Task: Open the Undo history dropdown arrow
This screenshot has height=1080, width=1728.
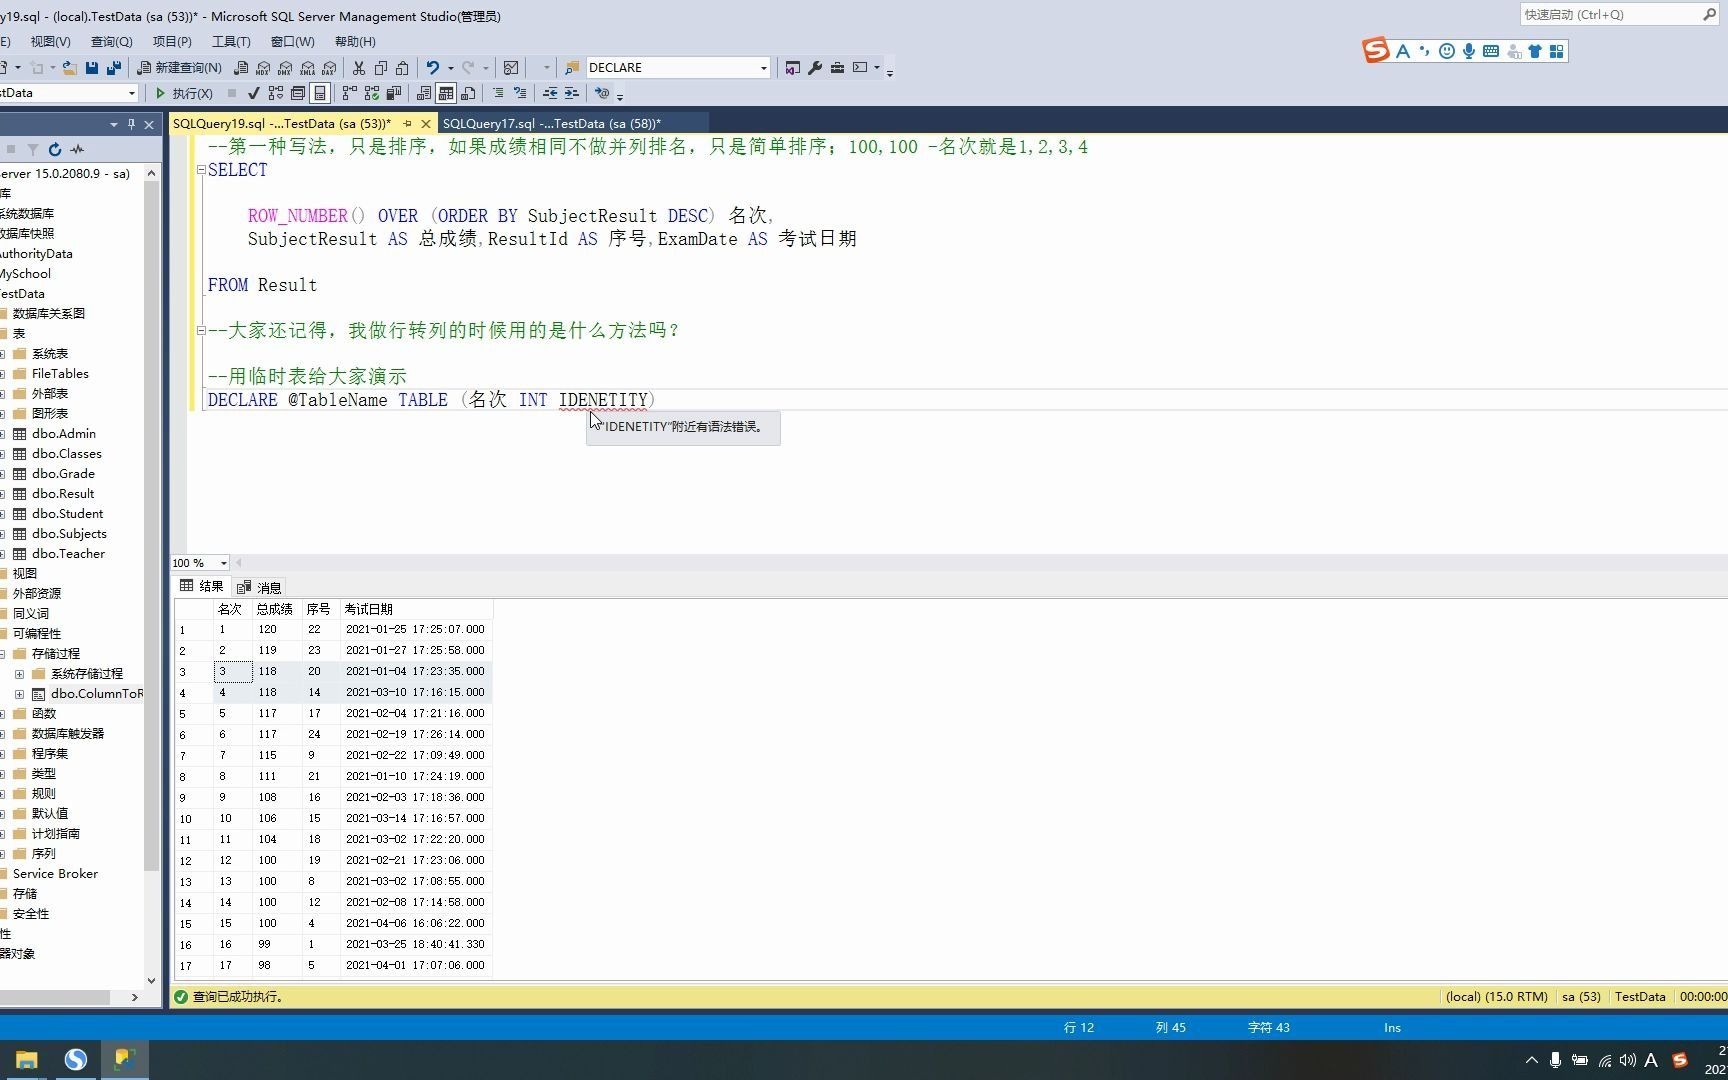Action: click(450, 68)
